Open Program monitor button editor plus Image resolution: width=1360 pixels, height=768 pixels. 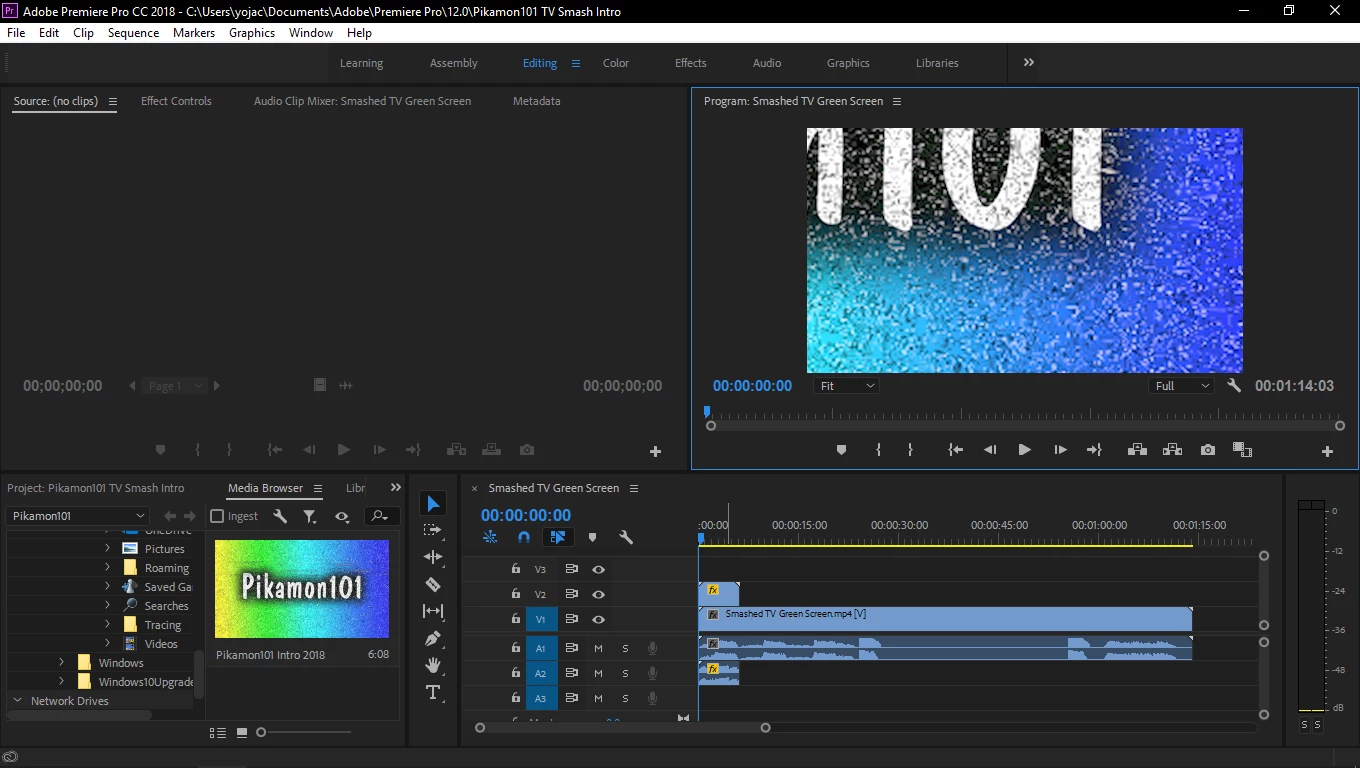click(x=1328, y=451)
